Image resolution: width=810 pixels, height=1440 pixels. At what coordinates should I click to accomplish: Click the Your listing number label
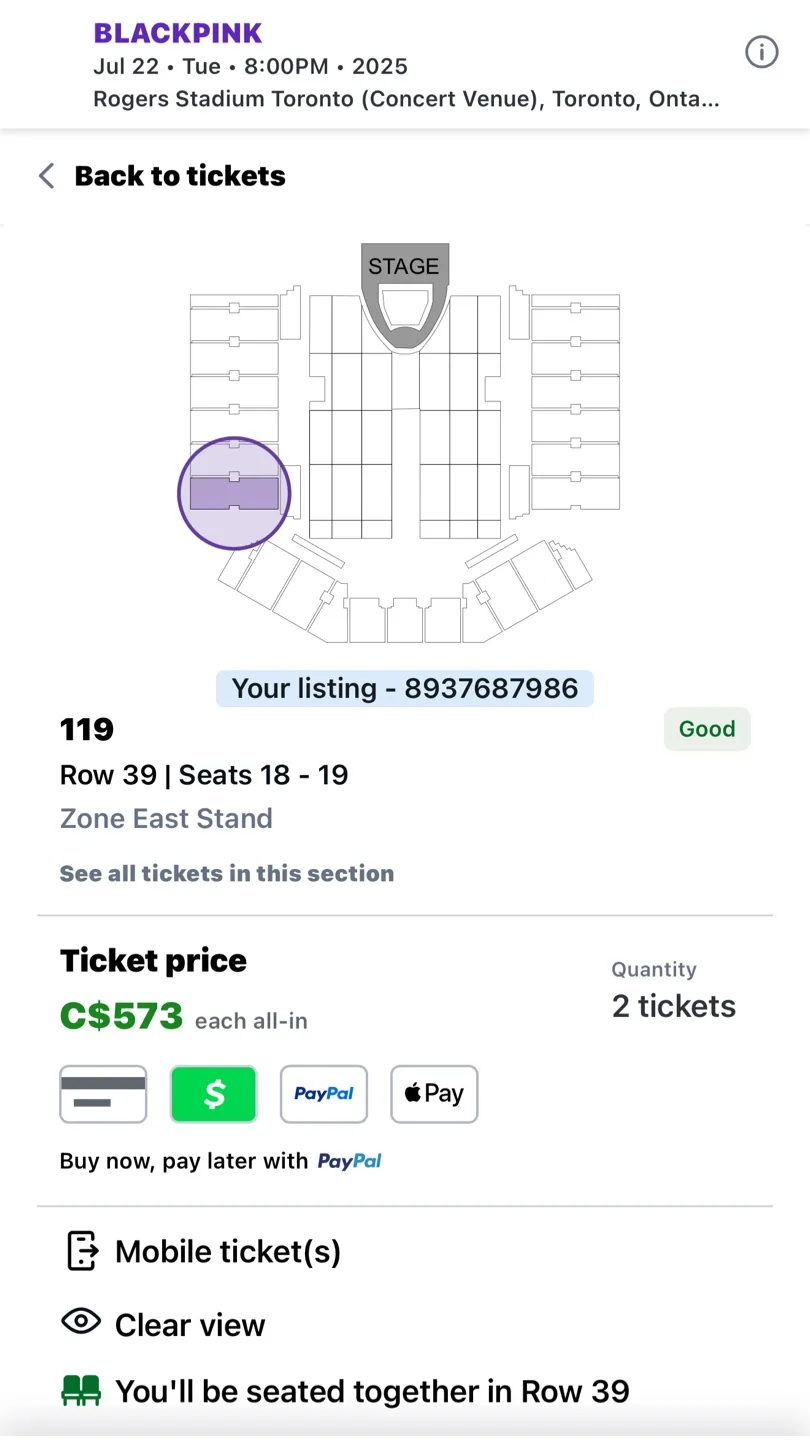coord(405,689)
